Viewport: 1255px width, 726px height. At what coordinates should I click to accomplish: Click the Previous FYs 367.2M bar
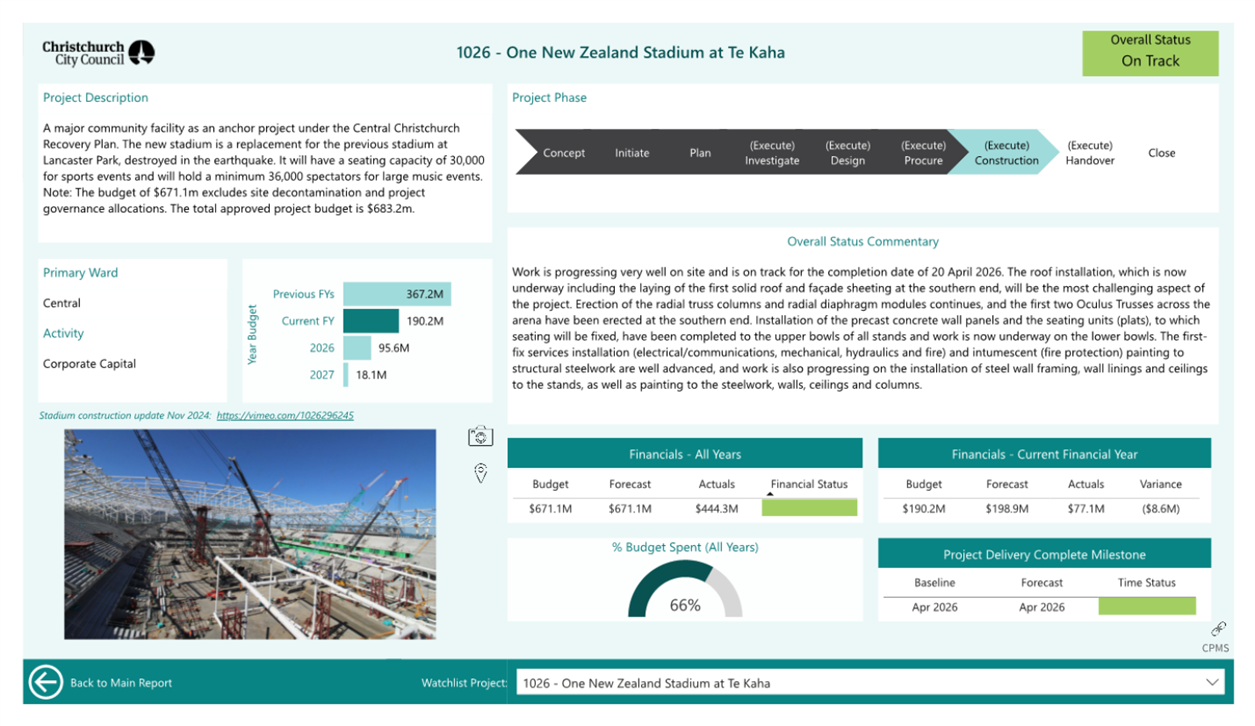click(397, 294)
